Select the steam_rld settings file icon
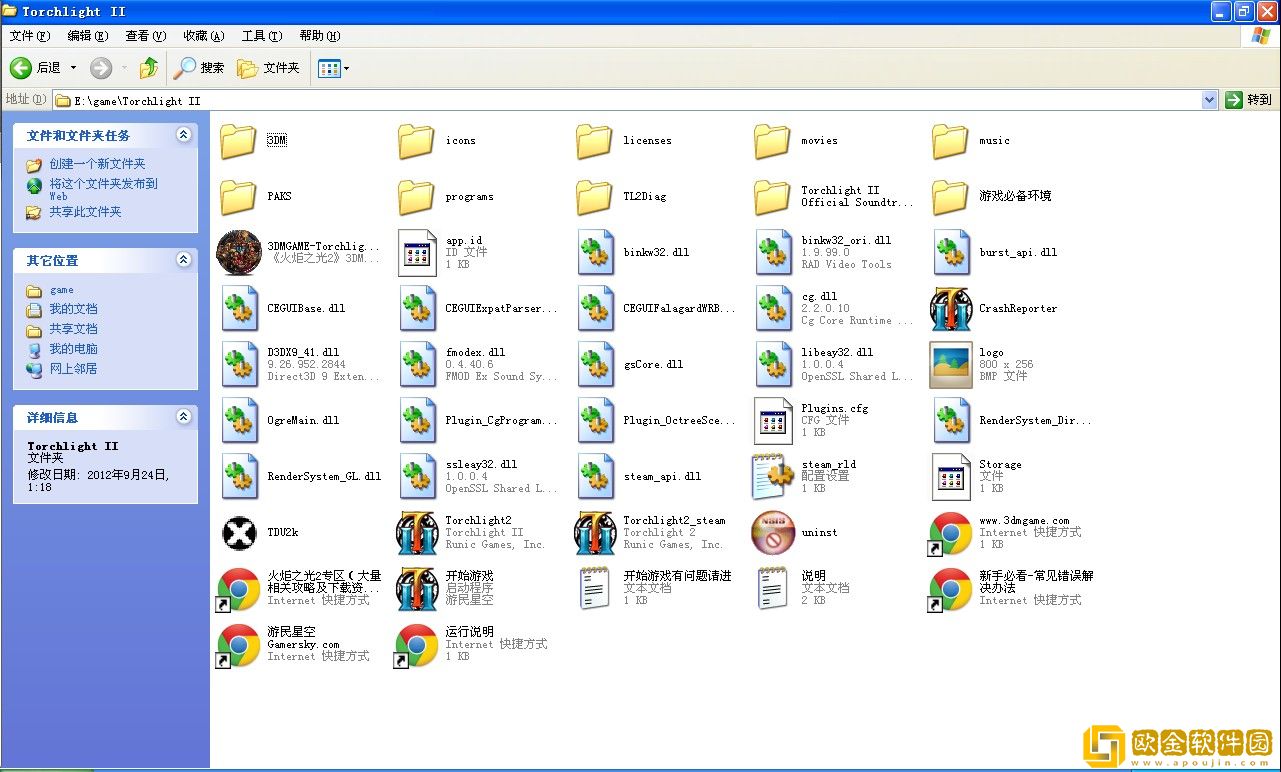Viewport: 1281px width, 772px height. (x=772, y=477)
